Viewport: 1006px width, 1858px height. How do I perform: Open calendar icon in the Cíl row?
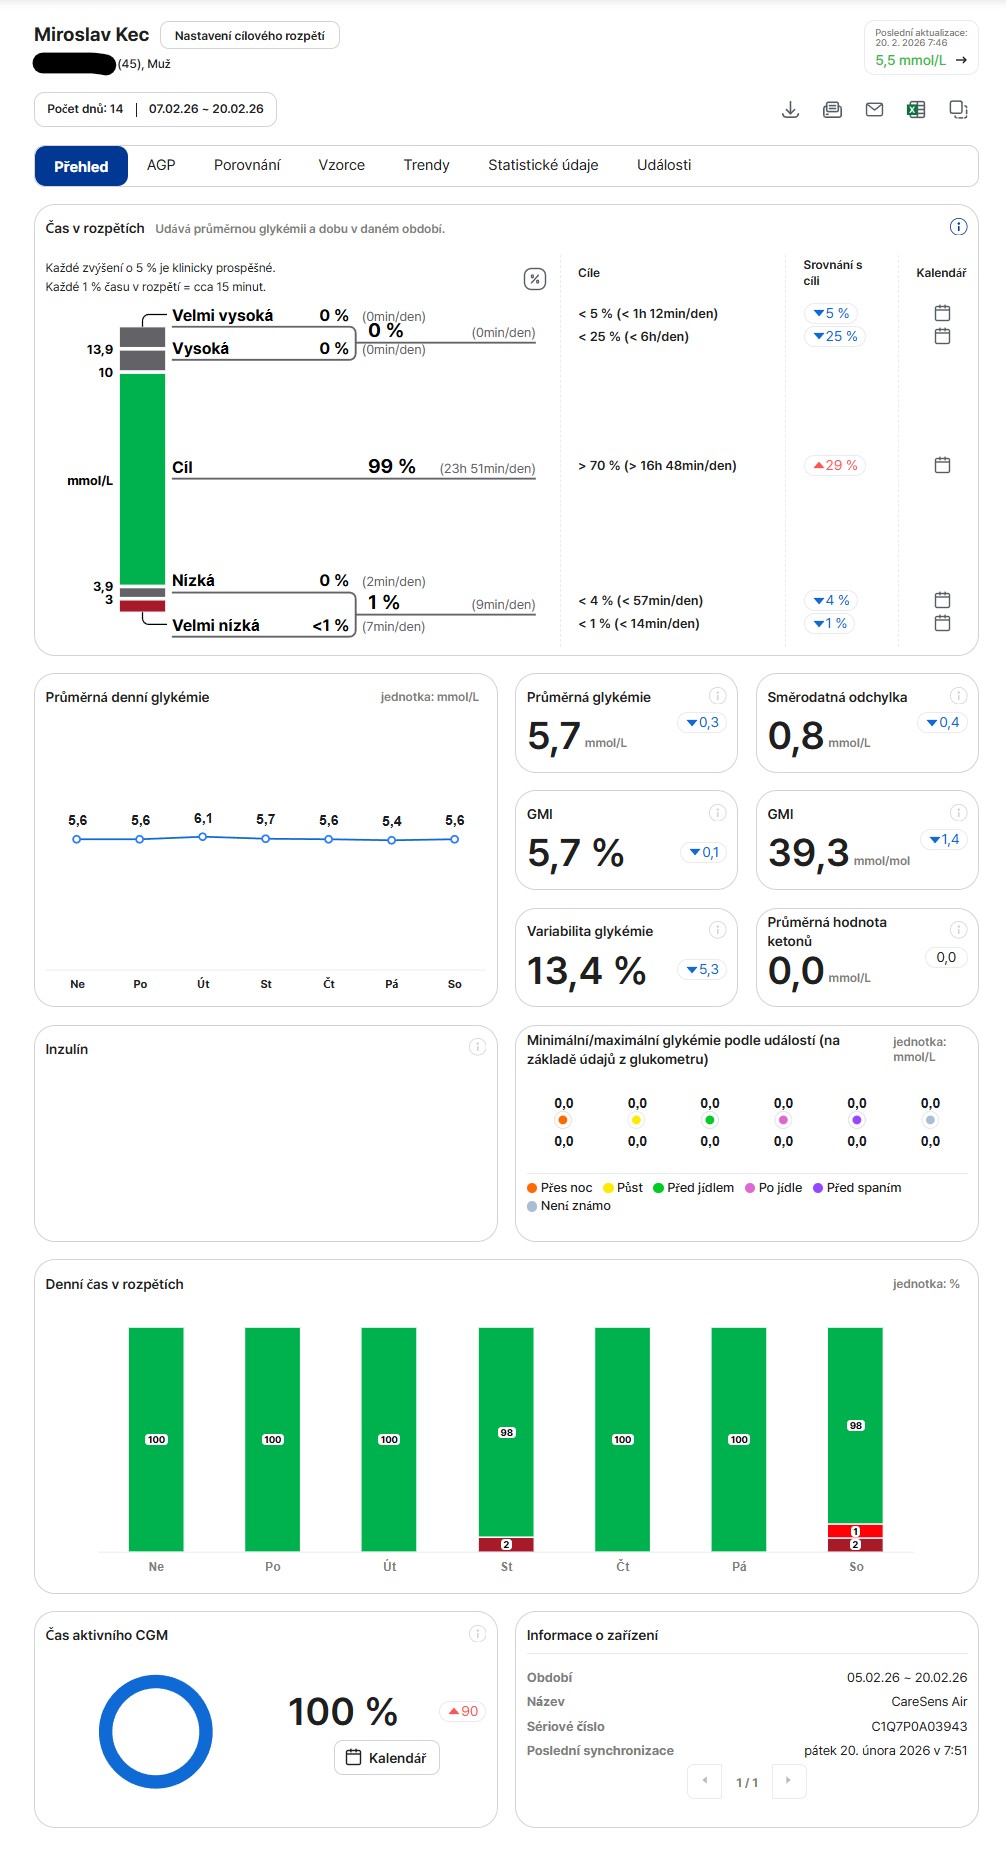(x=942, y=465)
